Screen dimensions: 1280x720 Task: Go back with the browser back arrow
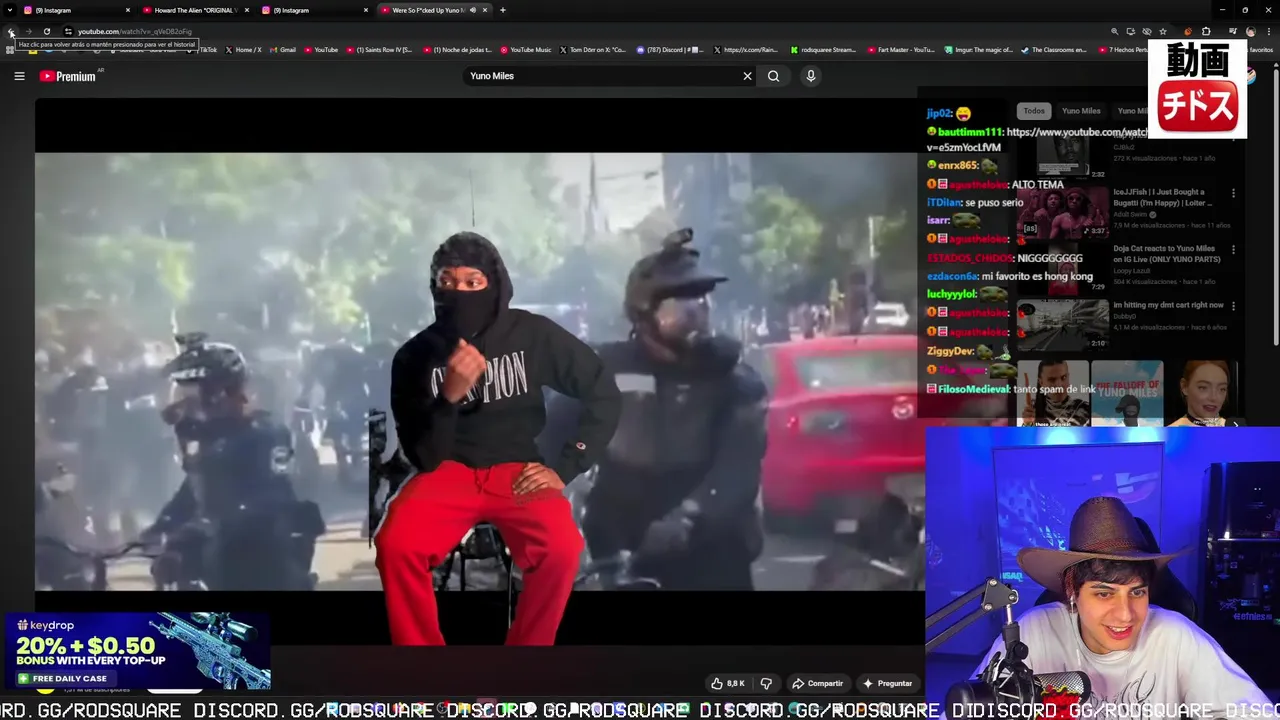pyautogui.click(x=11, y=32)
